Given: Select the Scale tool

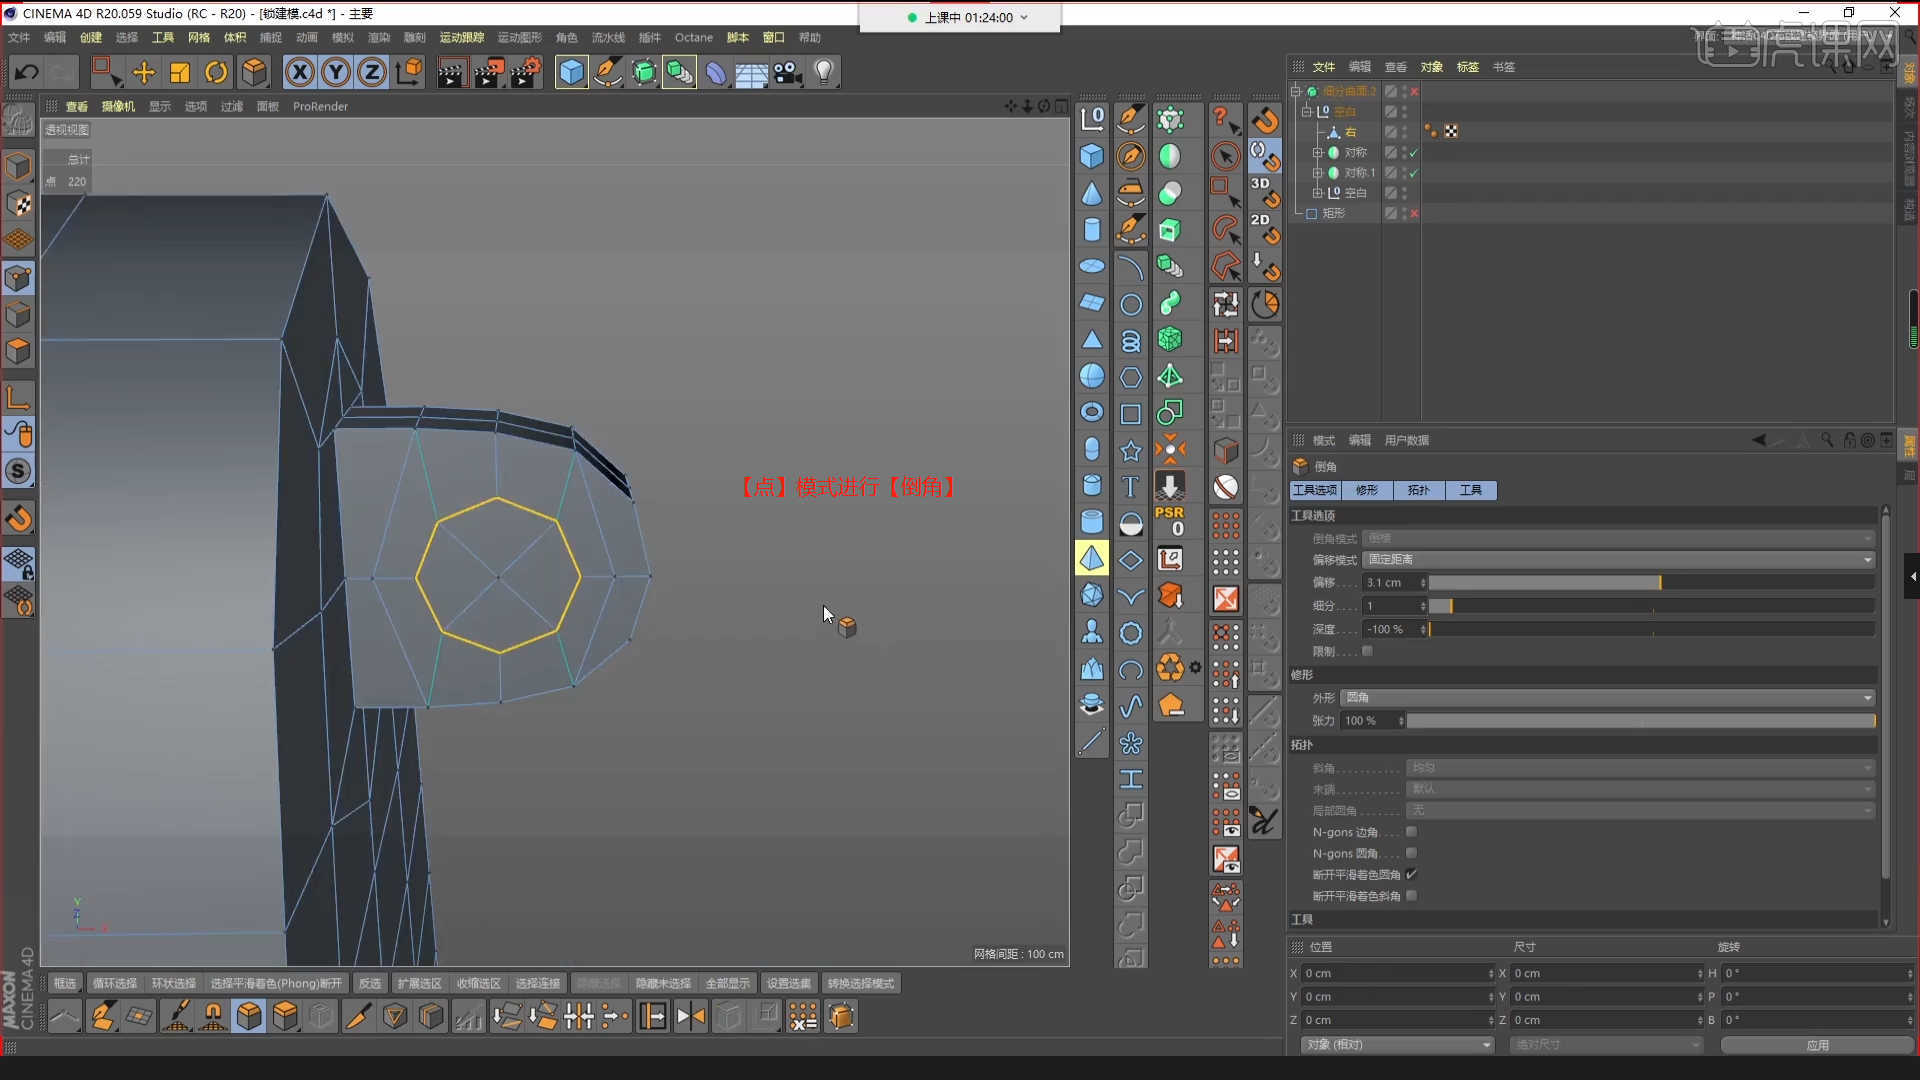Looking at the screenshot, I should tap(180, 72).
